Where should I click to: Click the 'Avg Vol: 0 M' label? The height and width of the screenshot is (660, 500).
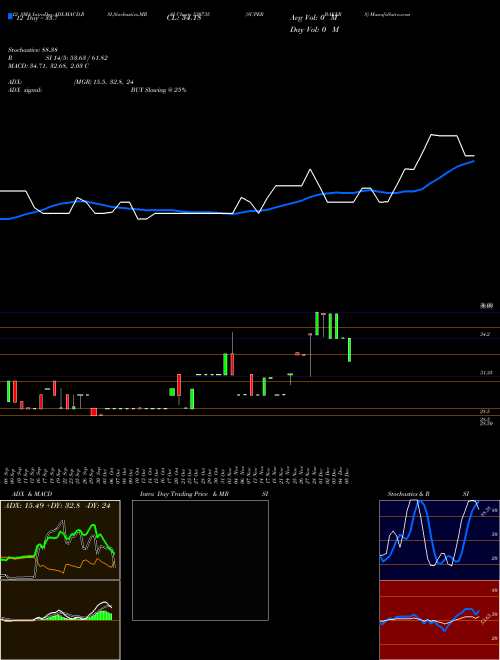click(x=314, y=18)
